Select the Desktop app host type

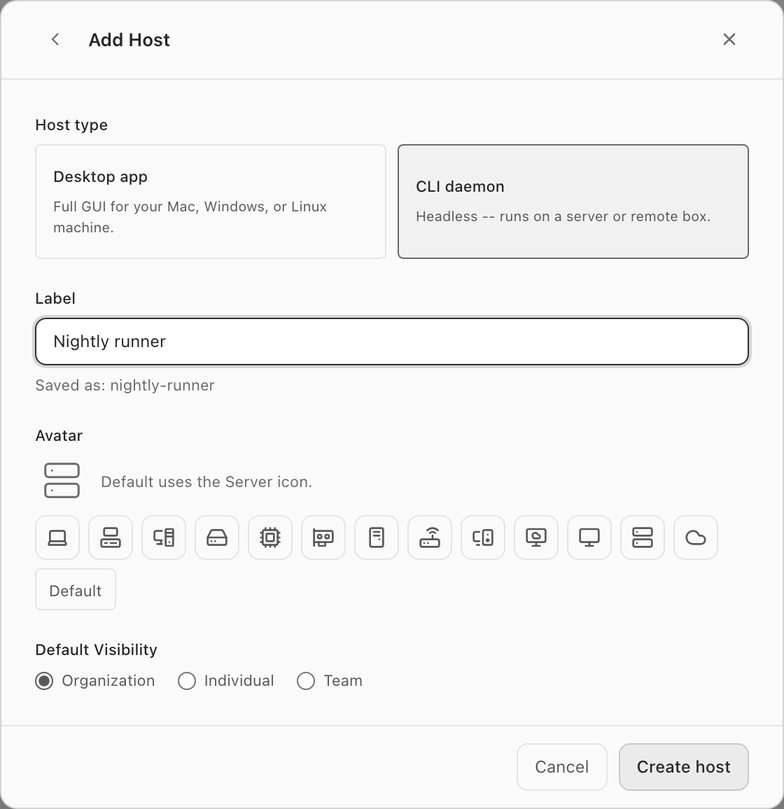click(210, 202)
